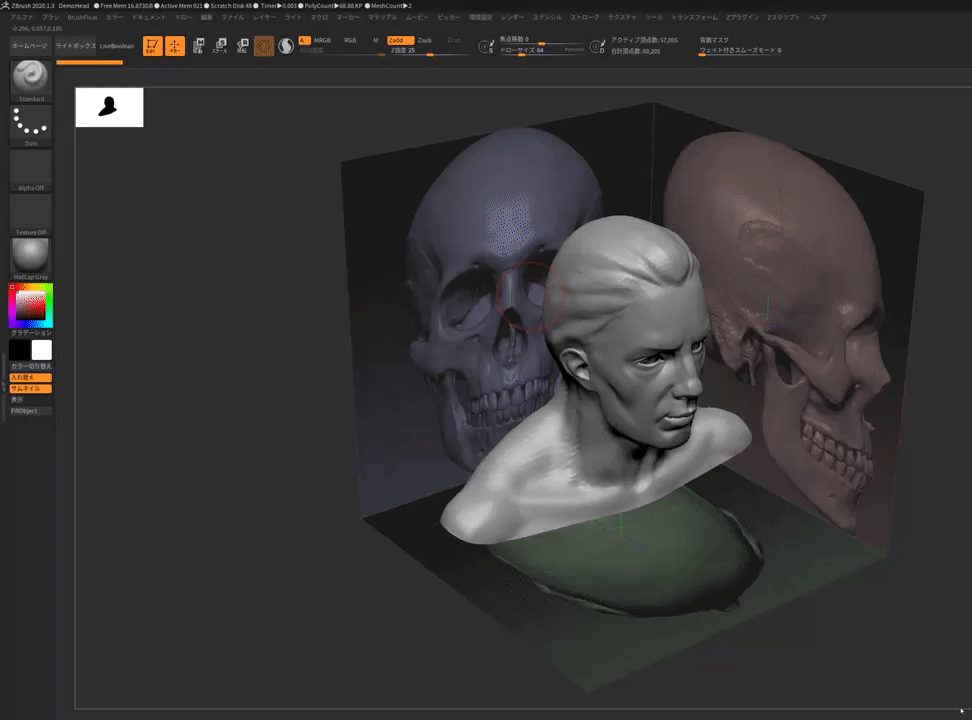972x720 pixels.
Task: Click the white secondary color swatch
Action: point(41,350)
